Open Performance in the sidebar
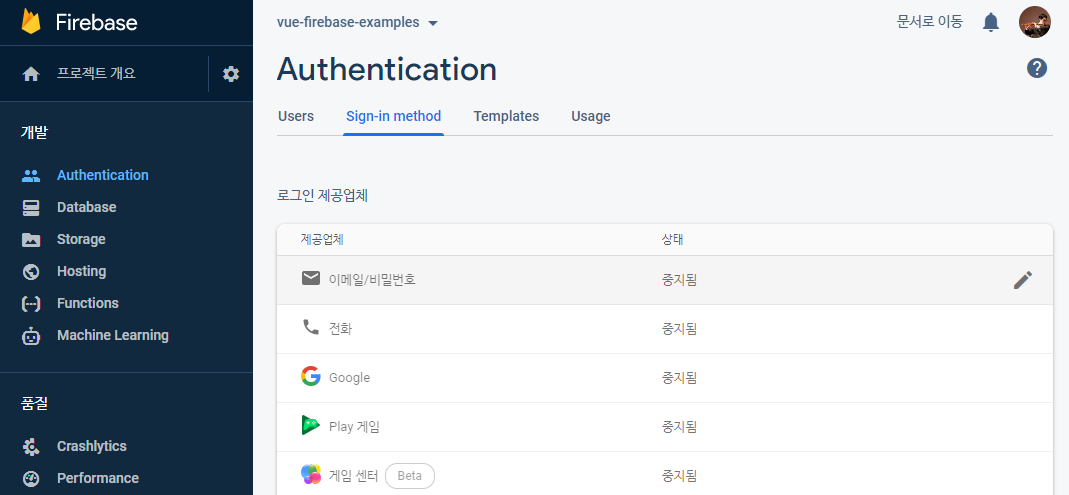This screenshot has height=495, width=1069. point(97,479)
